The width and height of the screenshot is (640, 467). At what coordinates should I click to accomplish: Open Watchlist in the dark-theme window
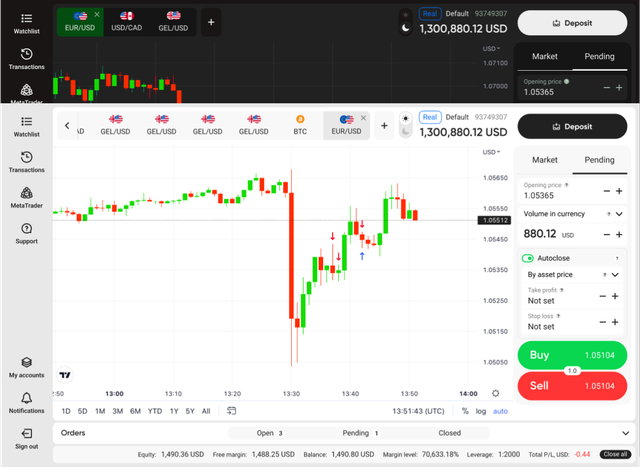(27, 23)
